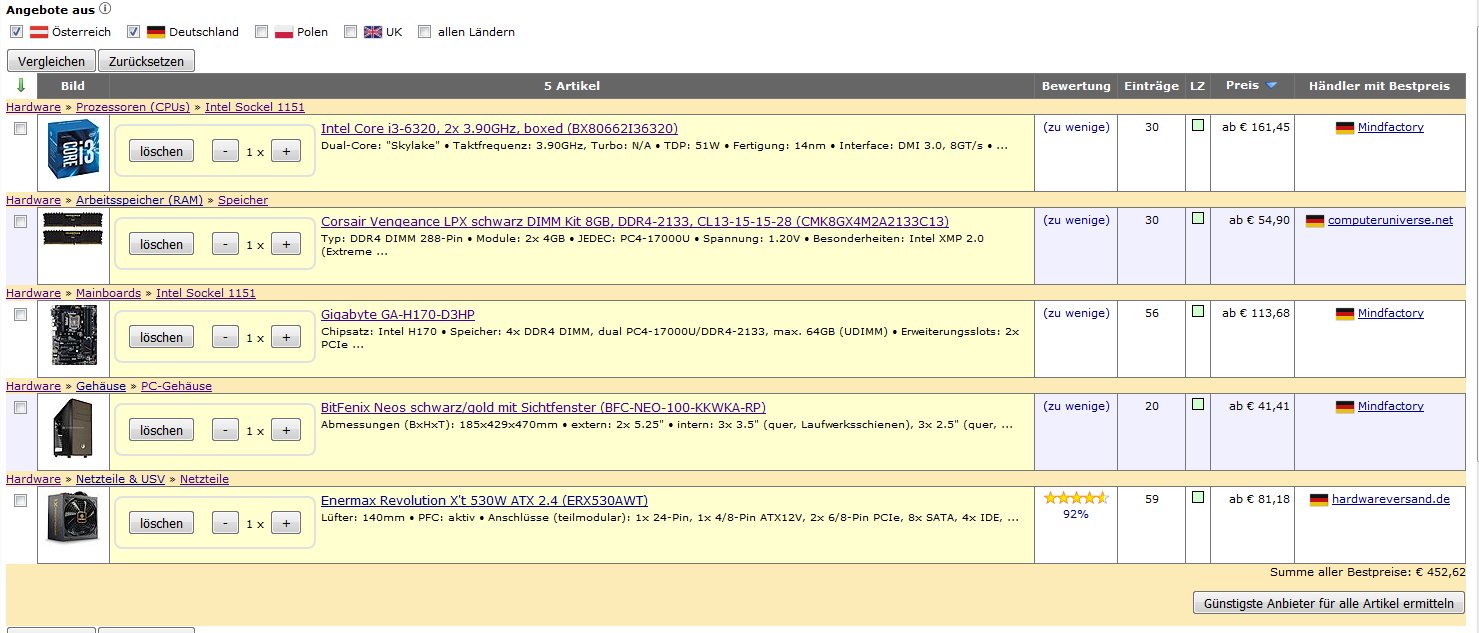Click the green LZ box for Intel Core i3-6320
This screenshot has width=1479, height=633.
click(1197, 126)
